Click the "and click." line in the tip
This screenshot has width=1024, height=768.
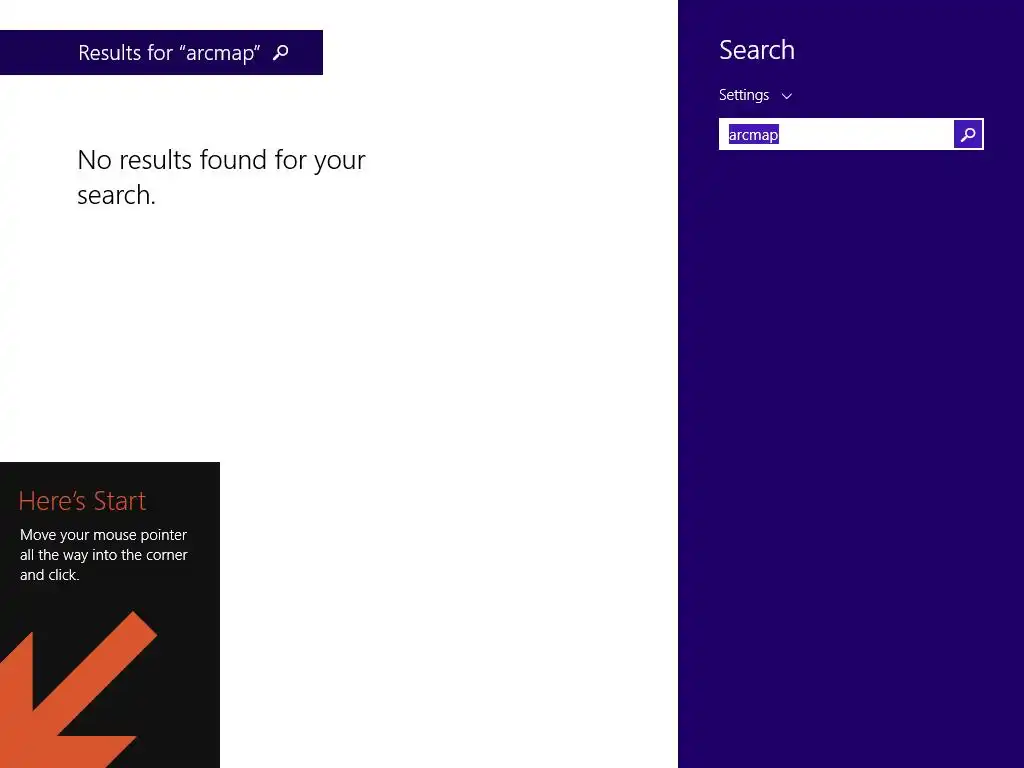(x=50, y=575)
